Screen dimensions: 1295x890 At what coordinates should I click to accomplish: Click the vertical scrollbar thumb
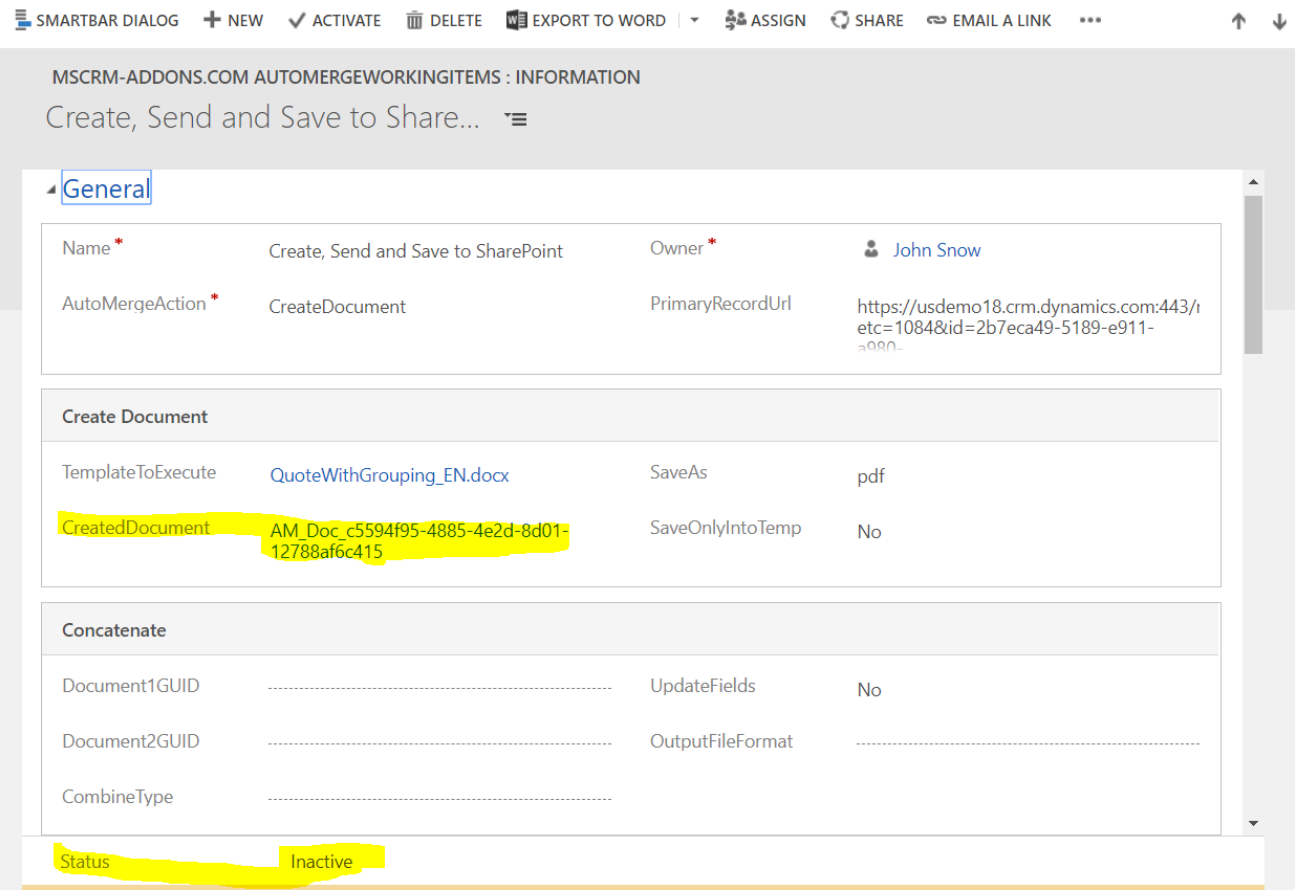tap(1254, 274)
